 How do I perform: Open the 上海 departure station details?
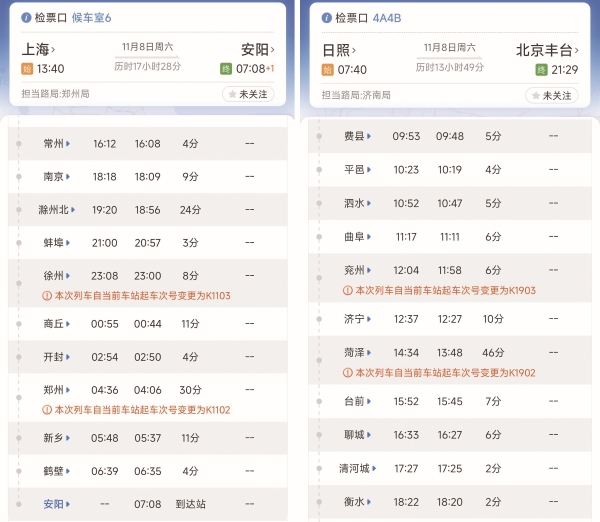coord(39,49)
